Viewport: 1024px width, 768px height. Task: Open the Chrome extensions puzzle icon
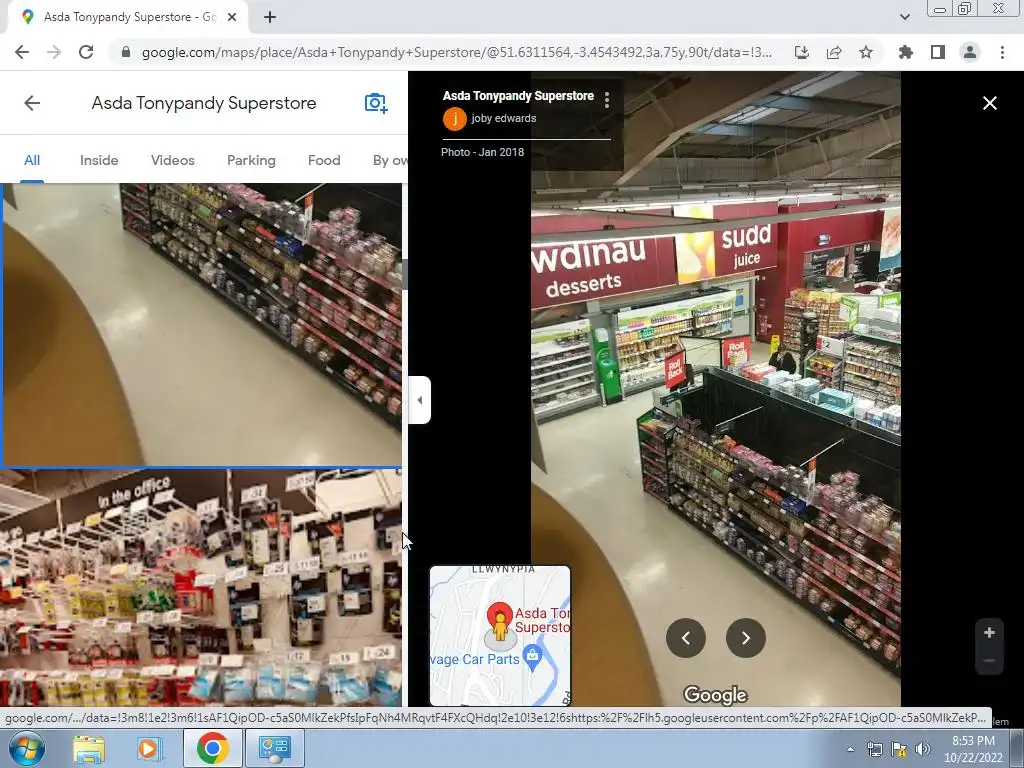click(906, 52)
